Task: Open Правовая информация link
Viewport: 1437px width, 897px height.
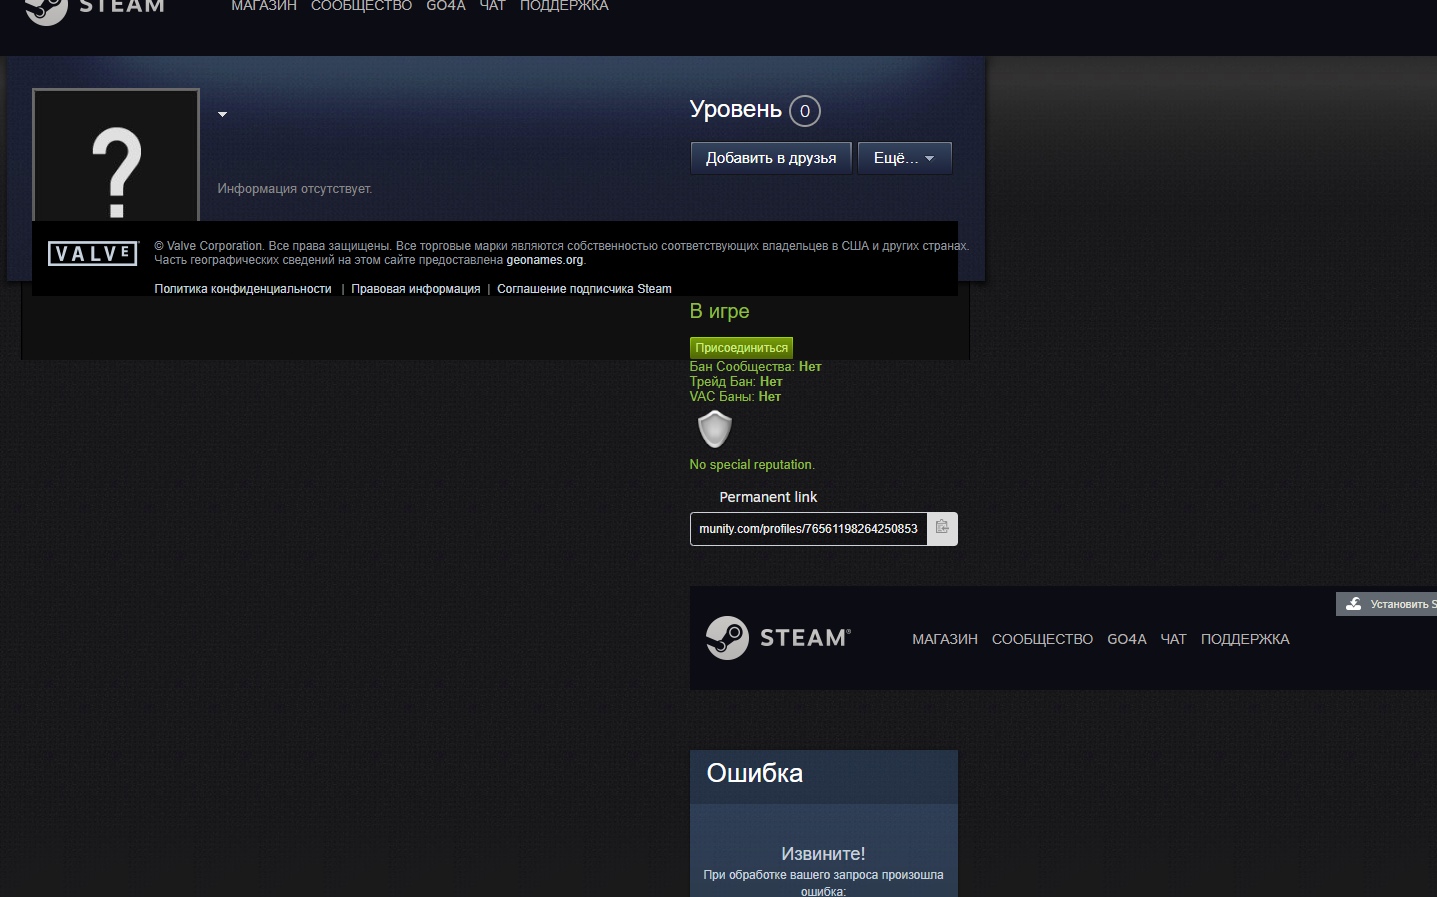Action: 416,289
